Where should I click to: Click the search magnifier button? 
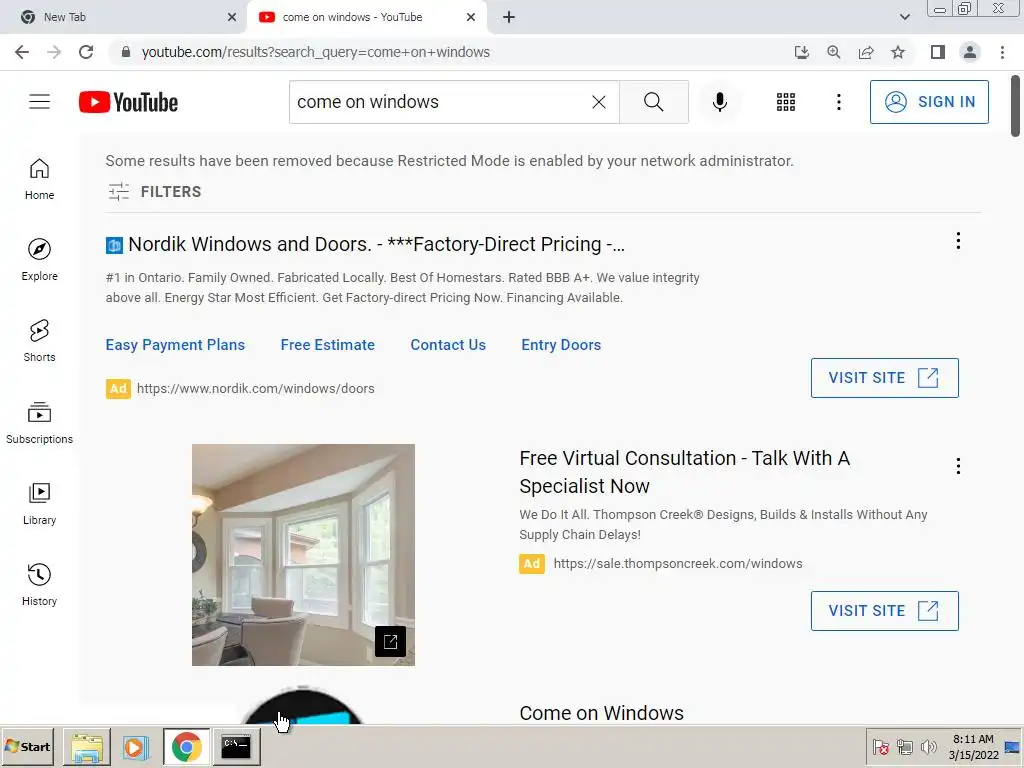[654, 102]
